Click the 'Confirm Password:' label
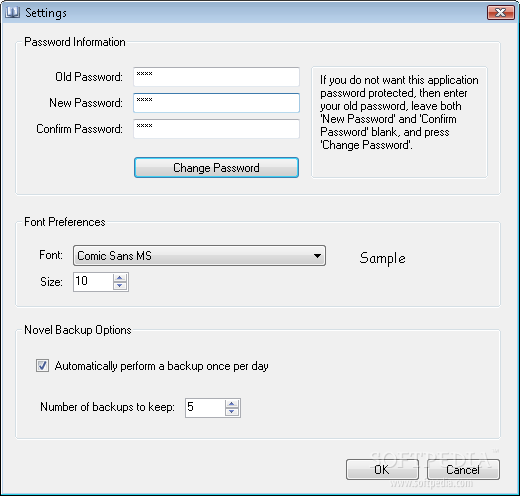520x496 pixels. click(79, 129)
